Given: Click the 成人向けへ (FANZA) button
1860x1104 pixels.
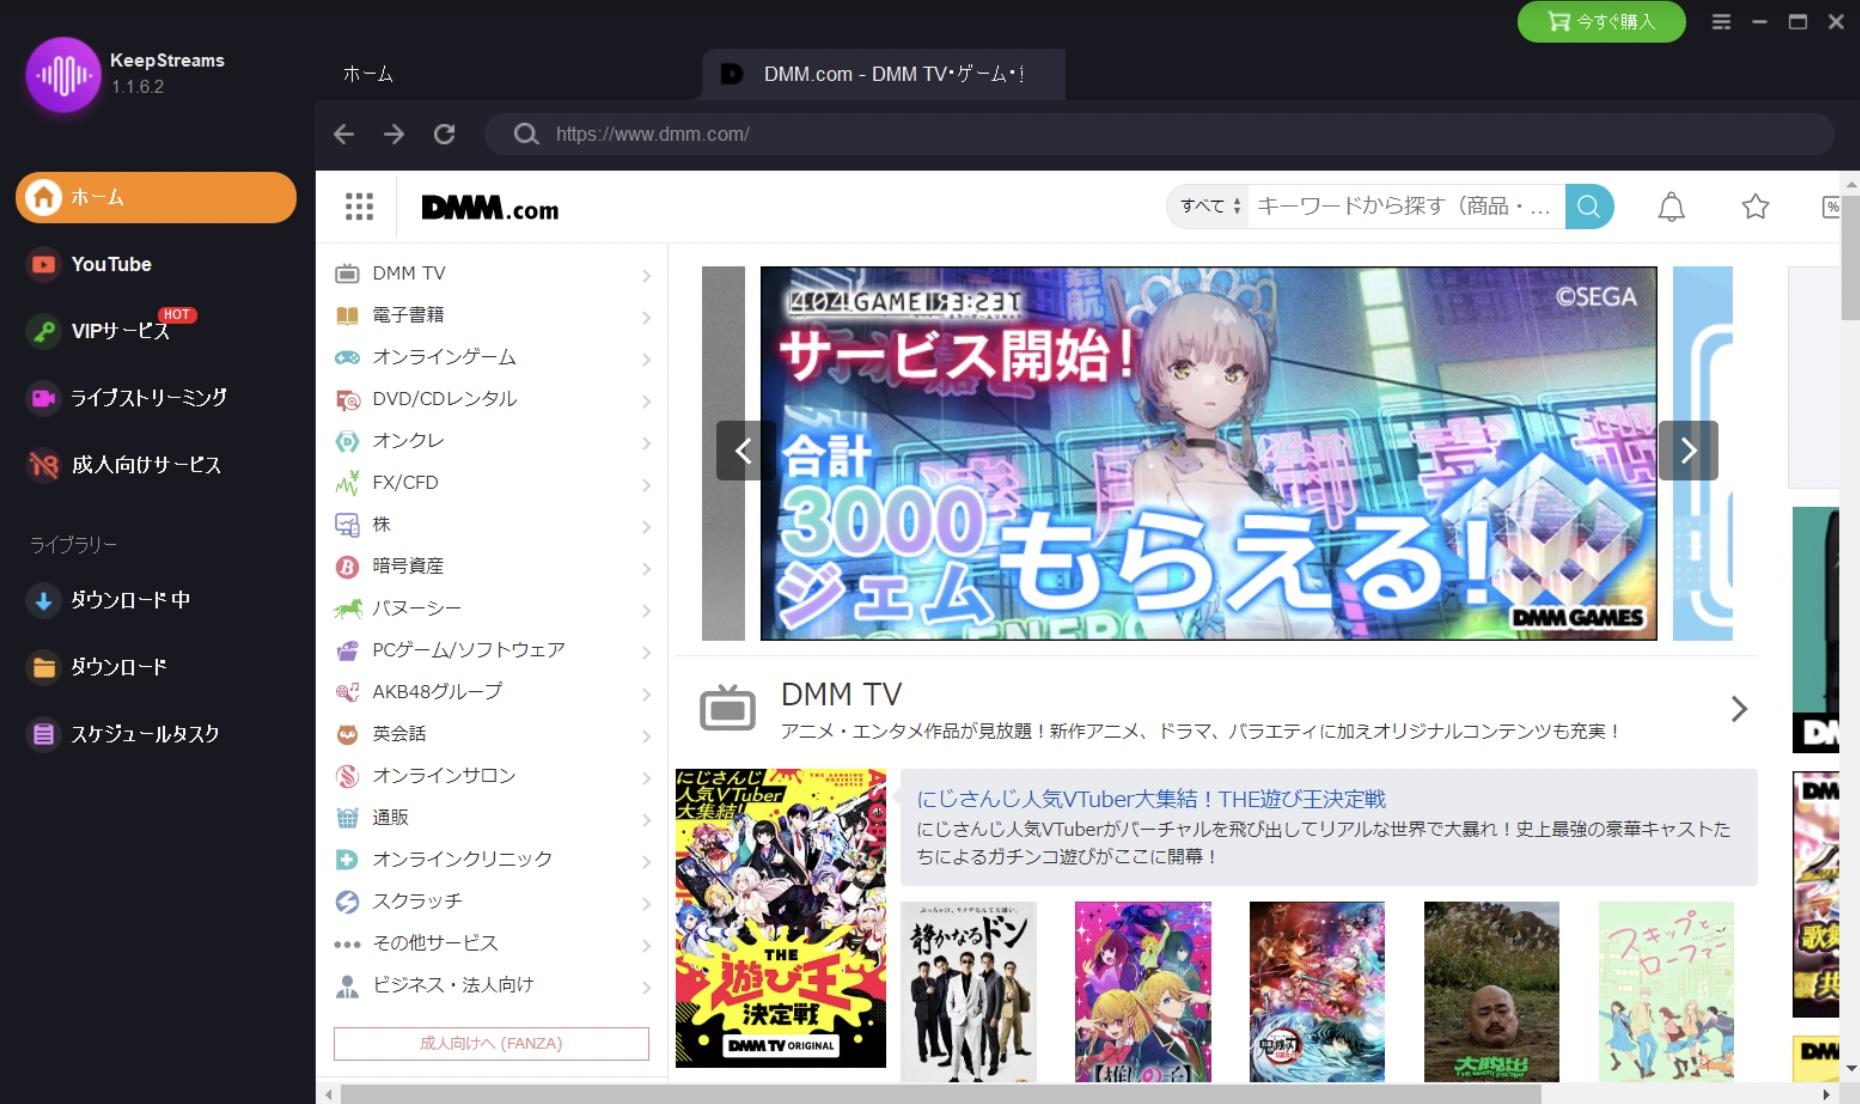Looking at the screenshot, I should click(491, 1043).
